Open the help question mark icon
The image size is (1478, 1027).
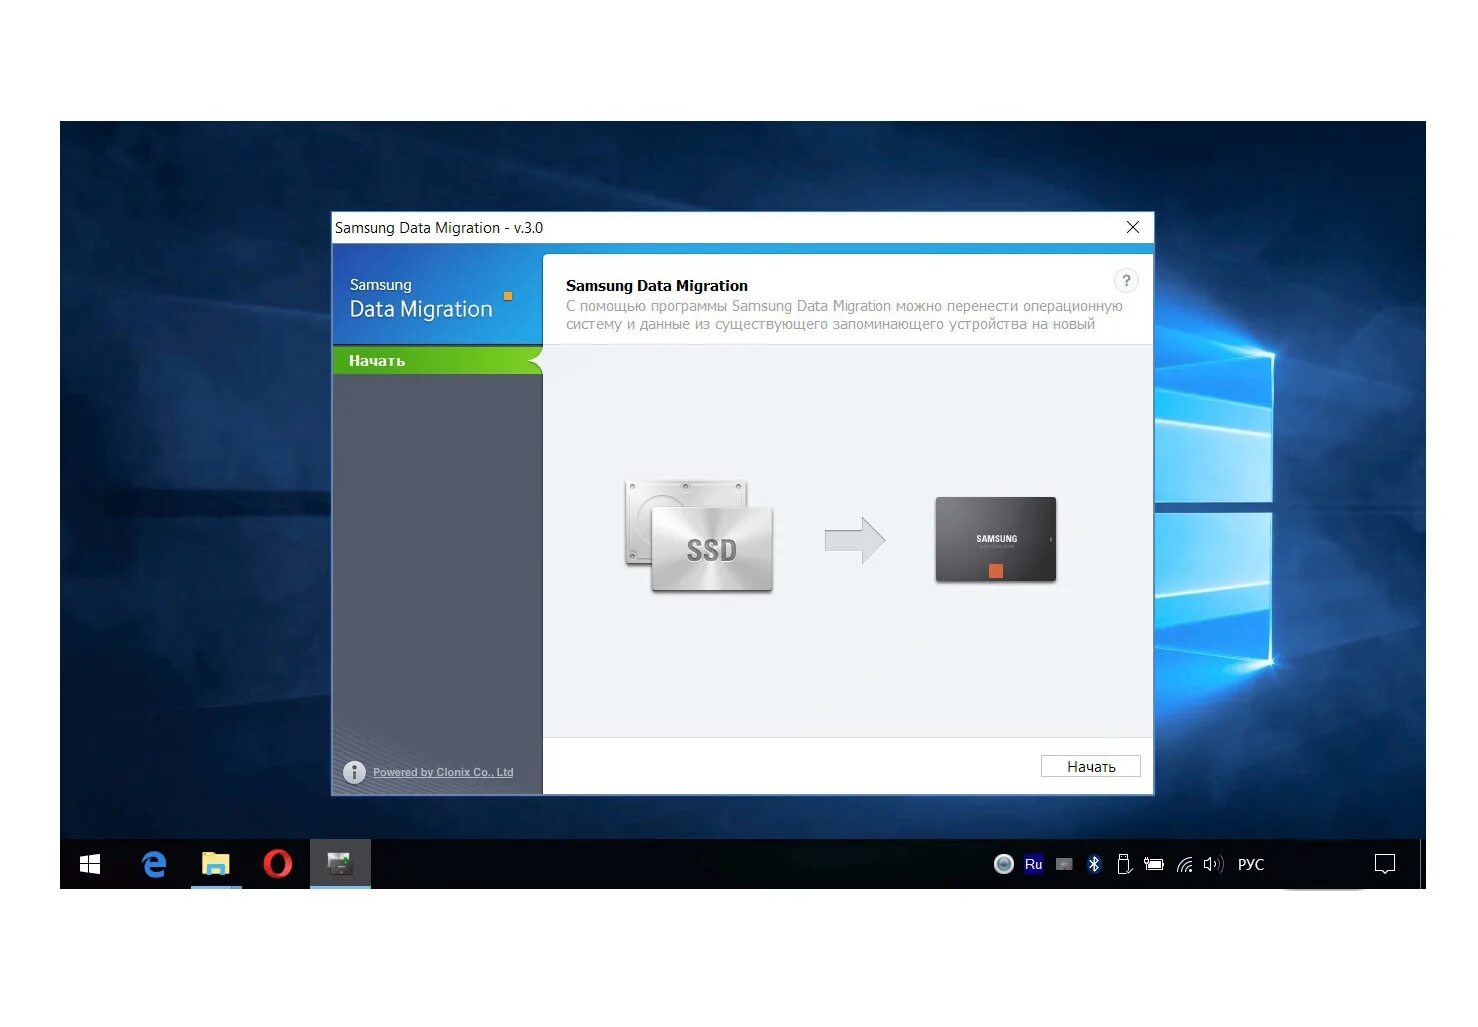pyautogui.click(x=1126, y=281)
